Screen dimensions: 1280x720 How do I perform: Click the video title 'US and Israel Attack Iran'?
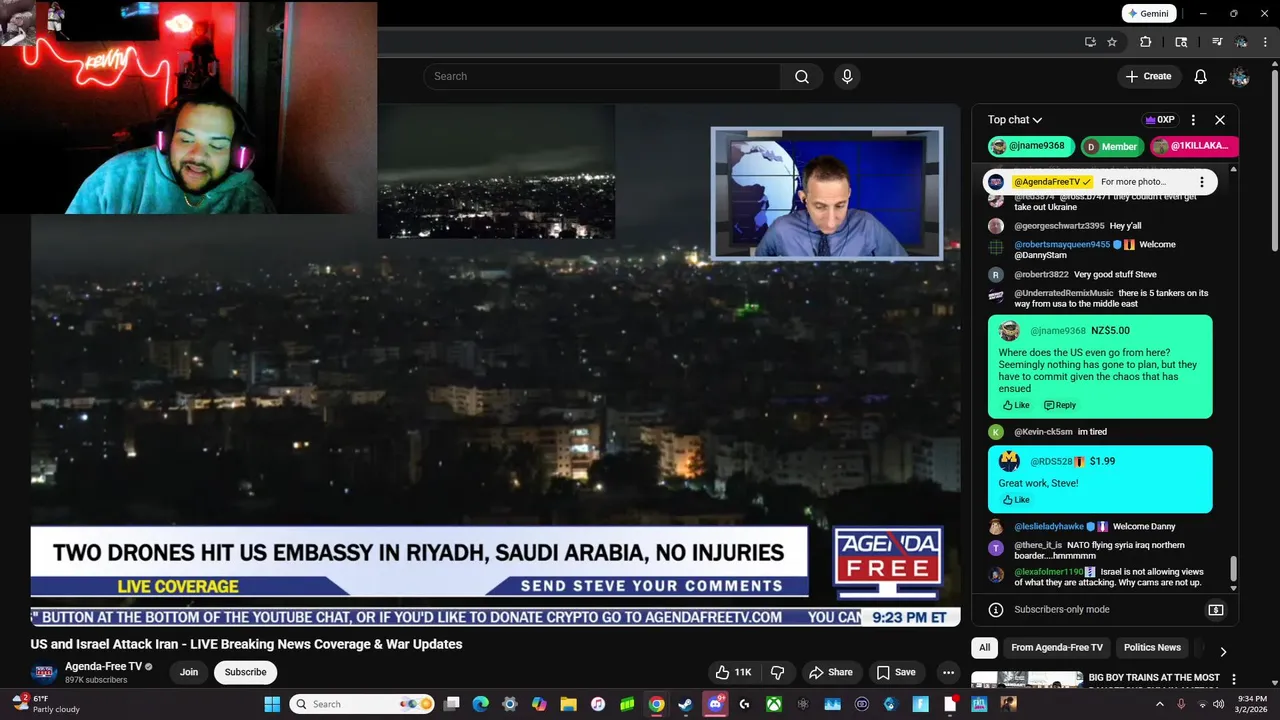click(246, 644)
